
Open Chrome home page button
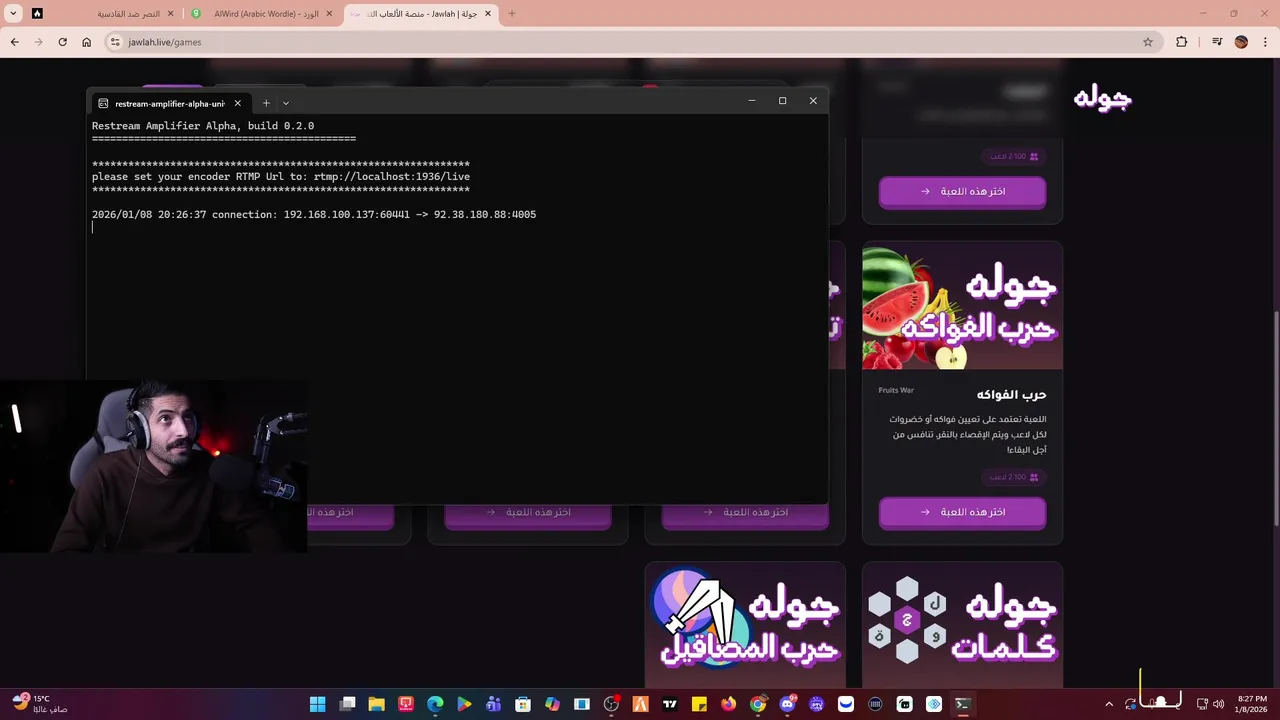coord(86,42)
